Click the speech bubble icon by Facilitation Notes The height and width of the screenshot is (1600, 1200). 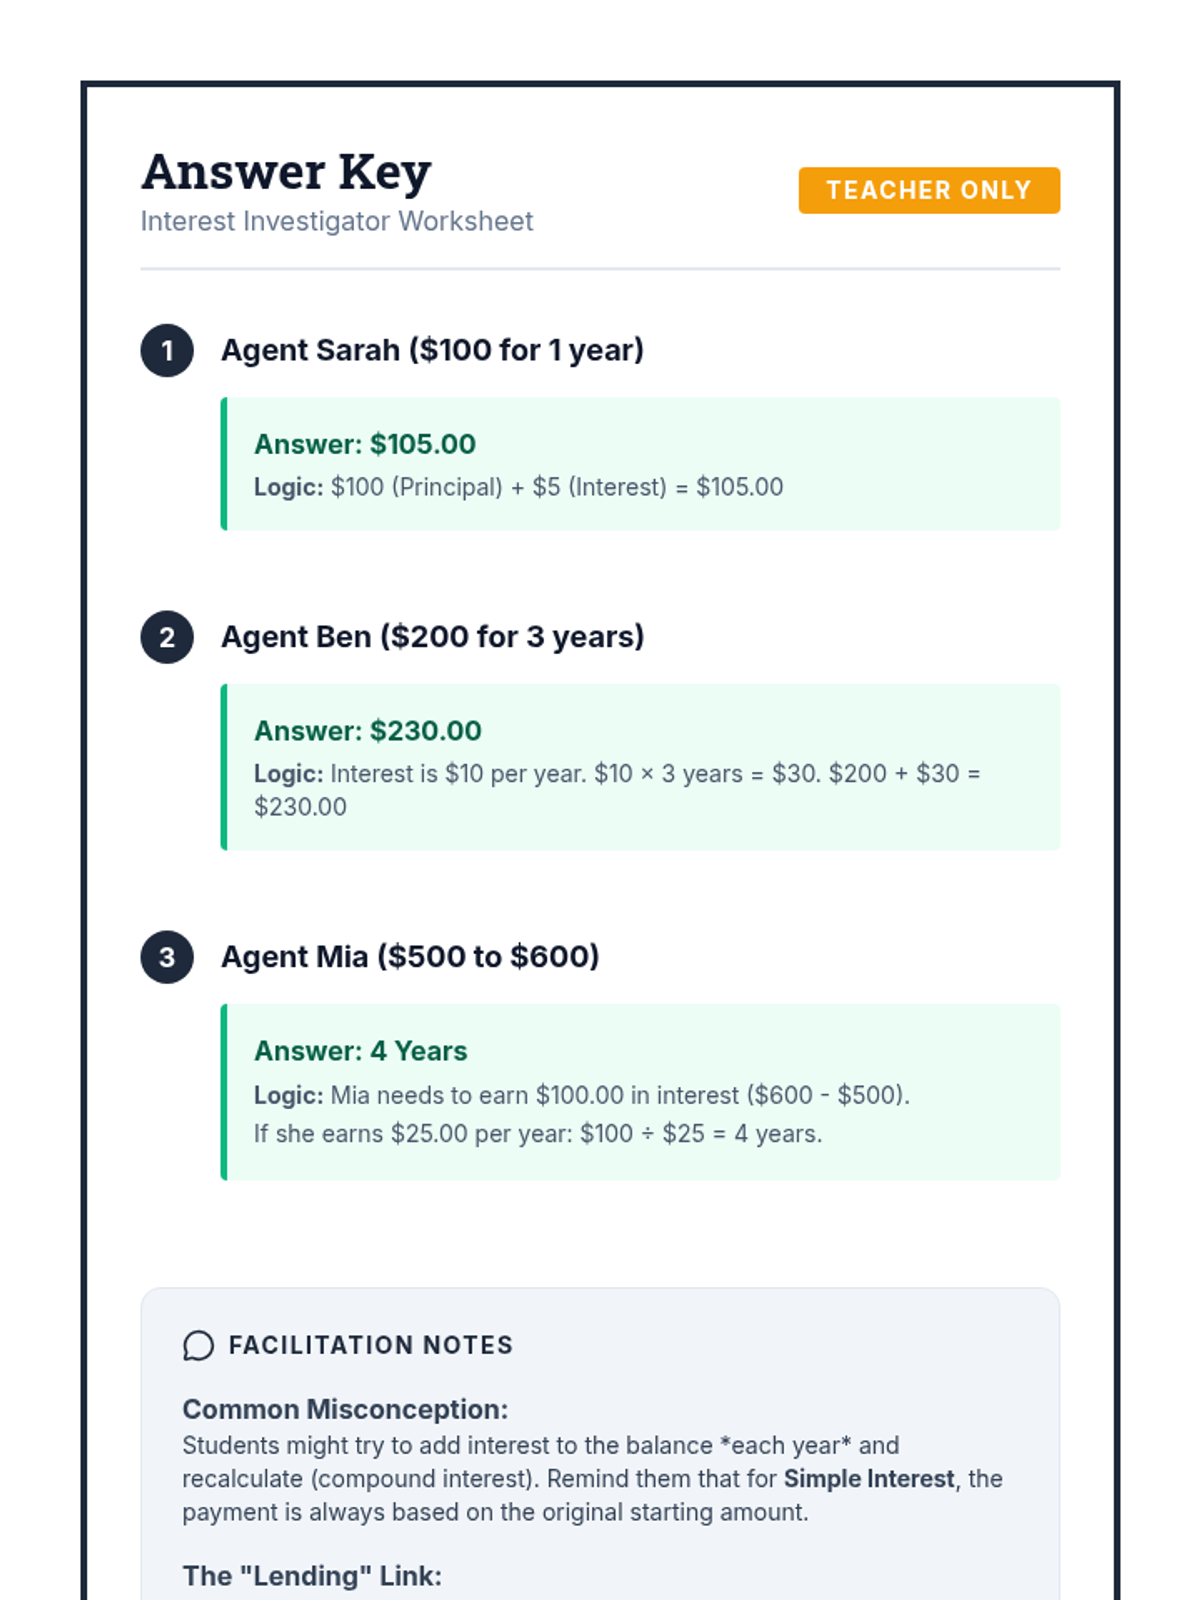[x=198, y=1346]
